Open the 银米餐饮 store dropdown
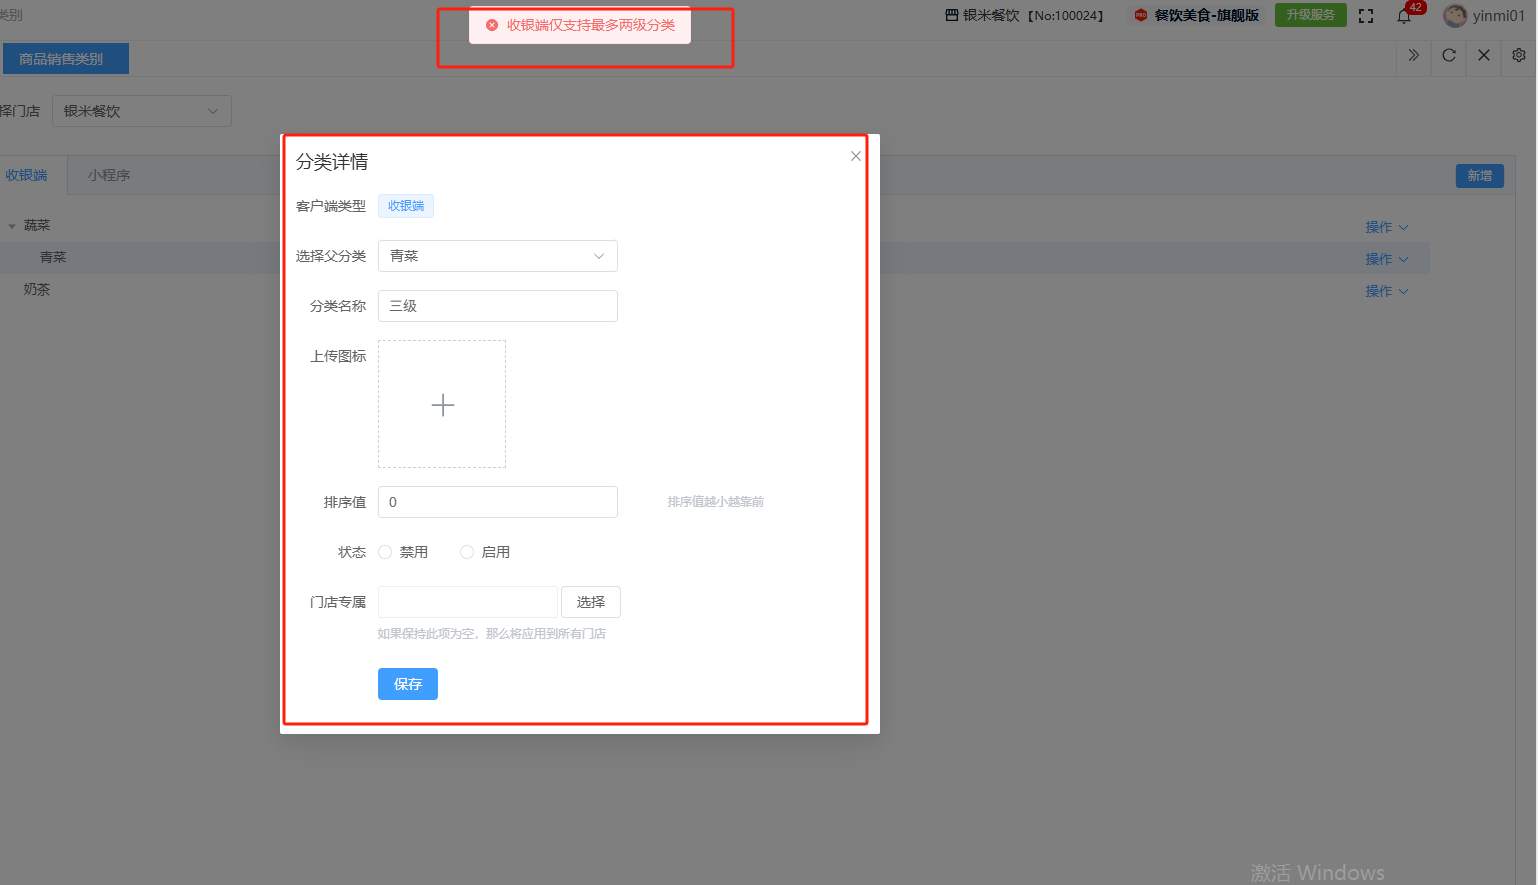This screenshot has height=885, width=1538. point(141,111)
